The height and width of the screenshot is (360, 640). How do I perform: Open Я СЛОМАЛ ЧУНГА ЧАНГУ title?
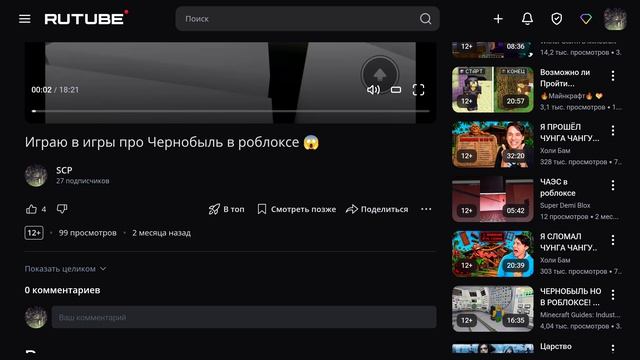[x=568, y=242]
